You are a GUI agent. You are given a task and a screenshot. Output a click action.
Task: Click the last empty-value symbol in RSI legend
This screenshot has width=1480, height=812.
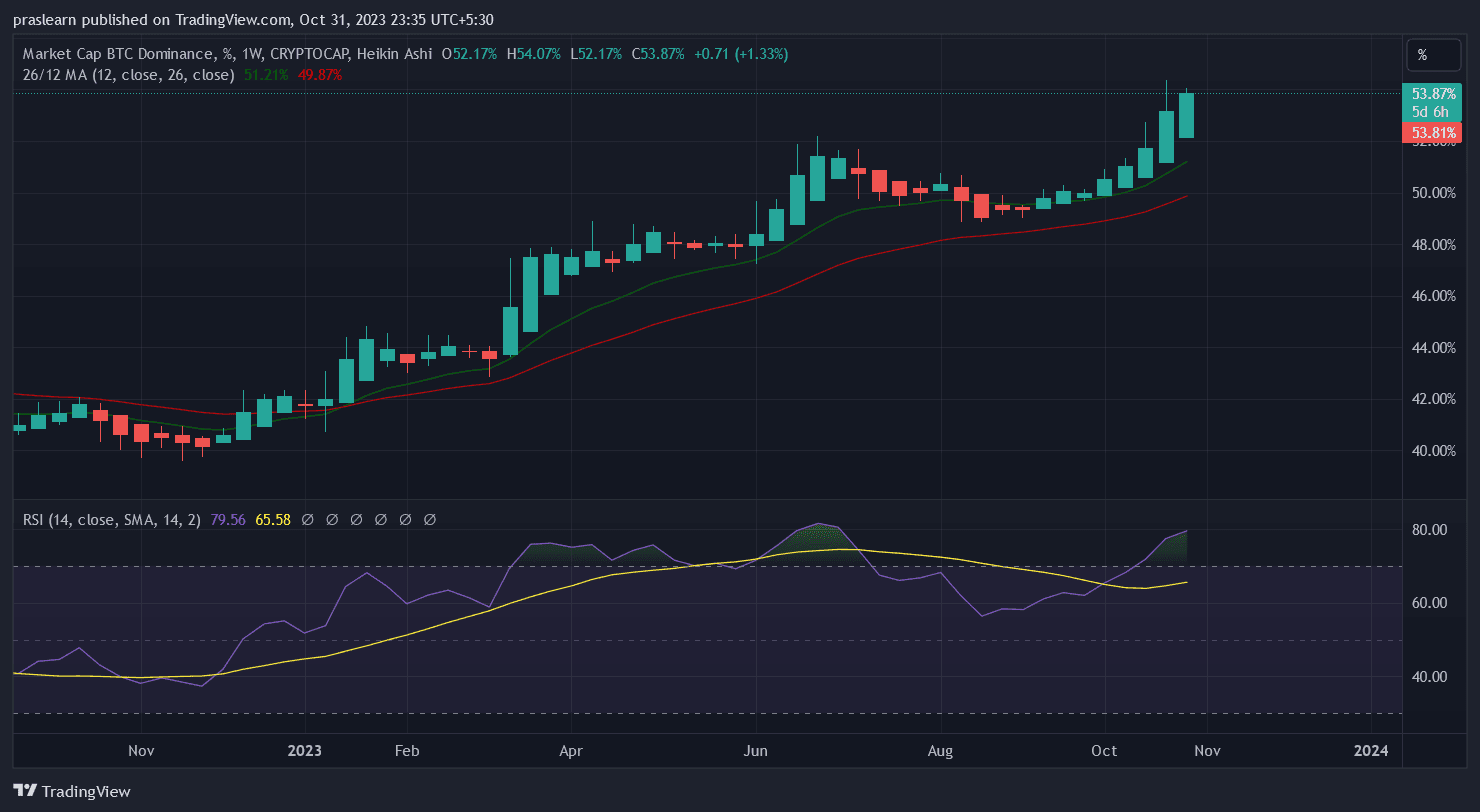pos(430,520)
